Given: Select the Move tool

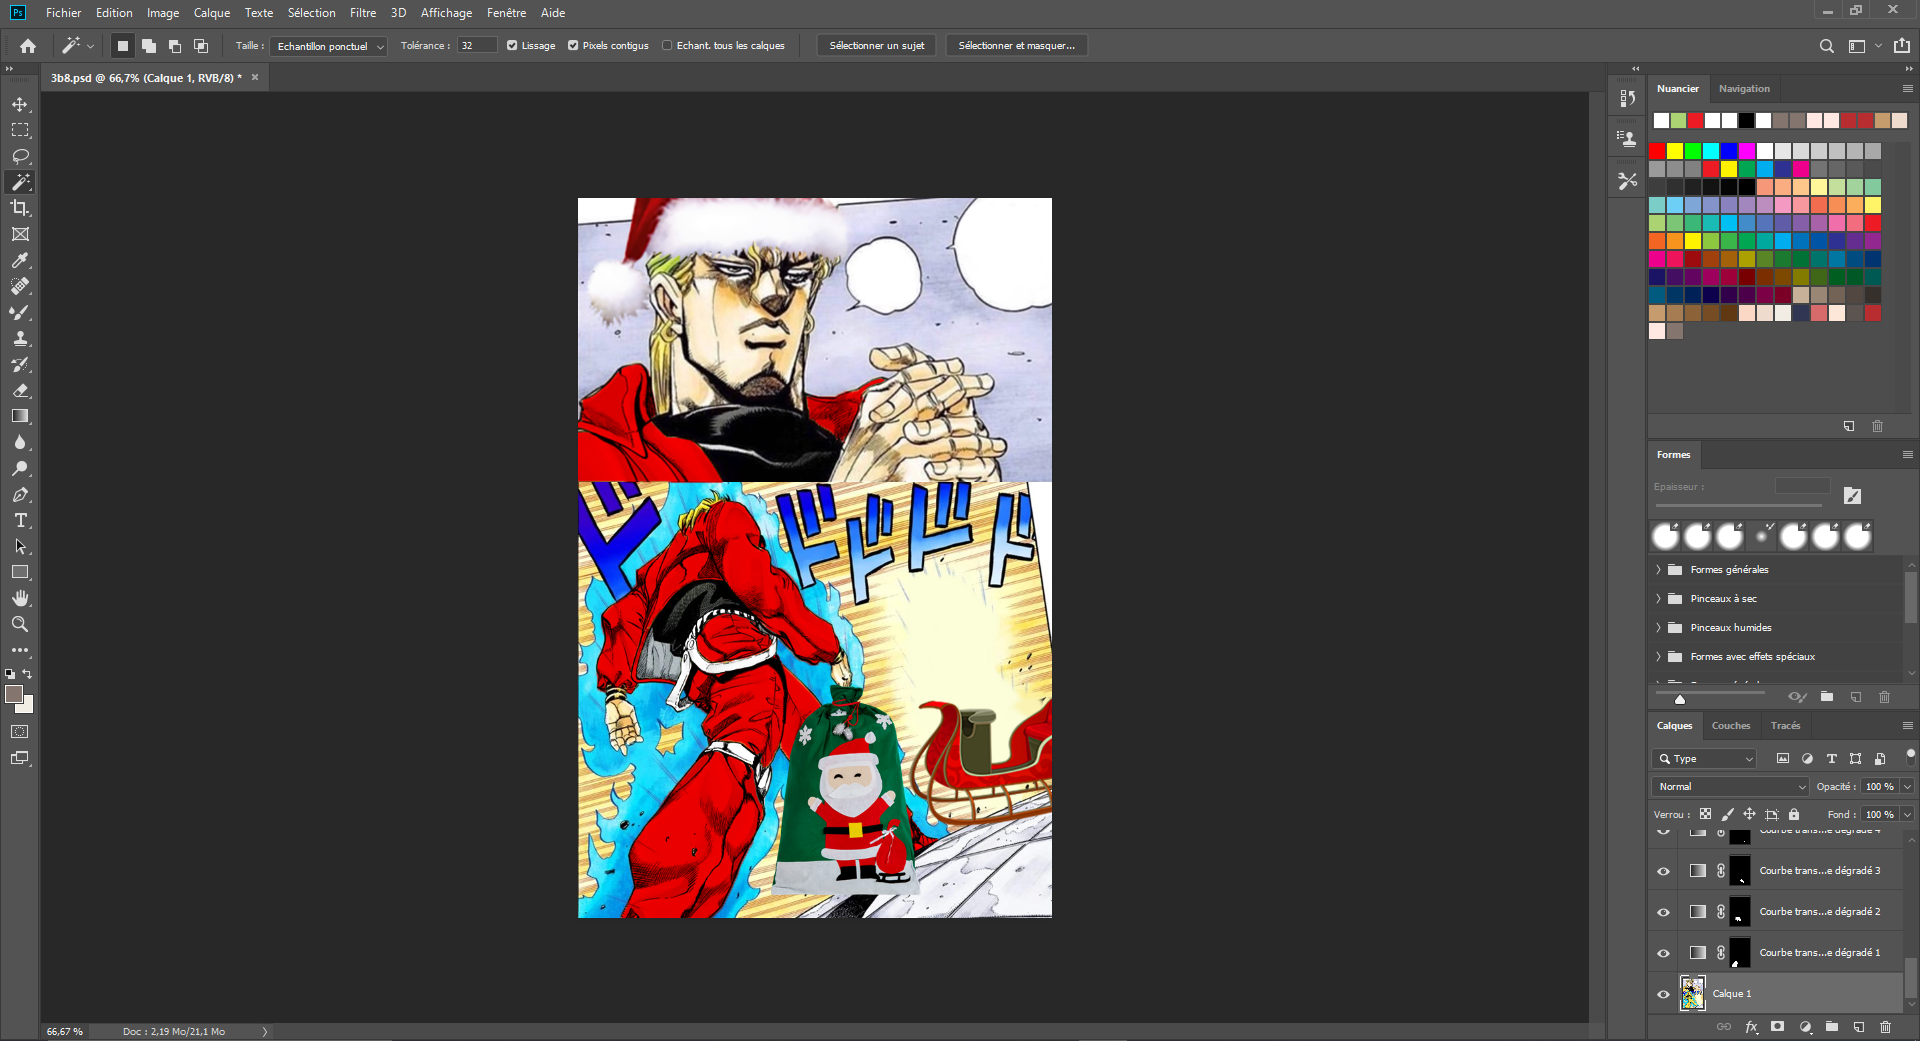Looking at the screenshot, I should coord(20,105).
